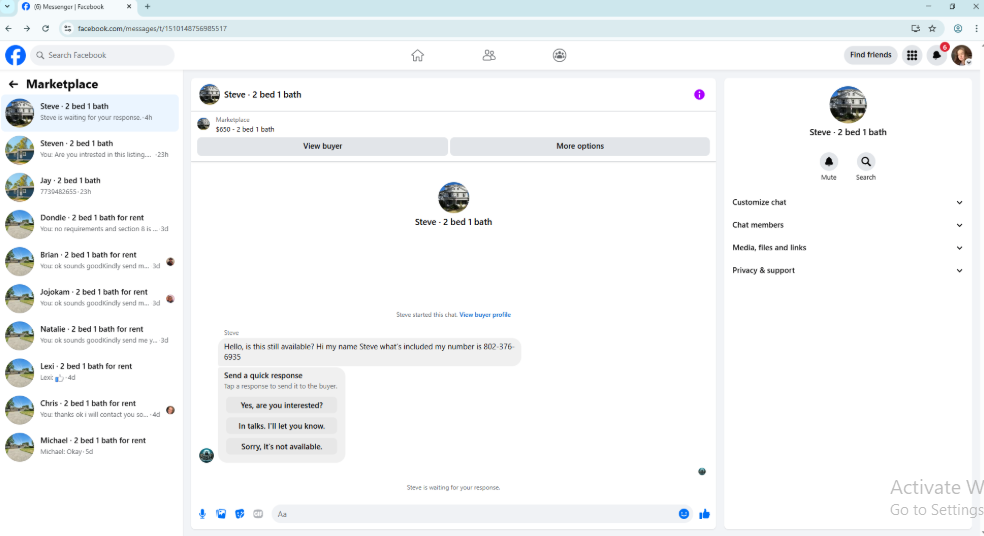Select Steve conversation in sidebar list

[90, 112]
